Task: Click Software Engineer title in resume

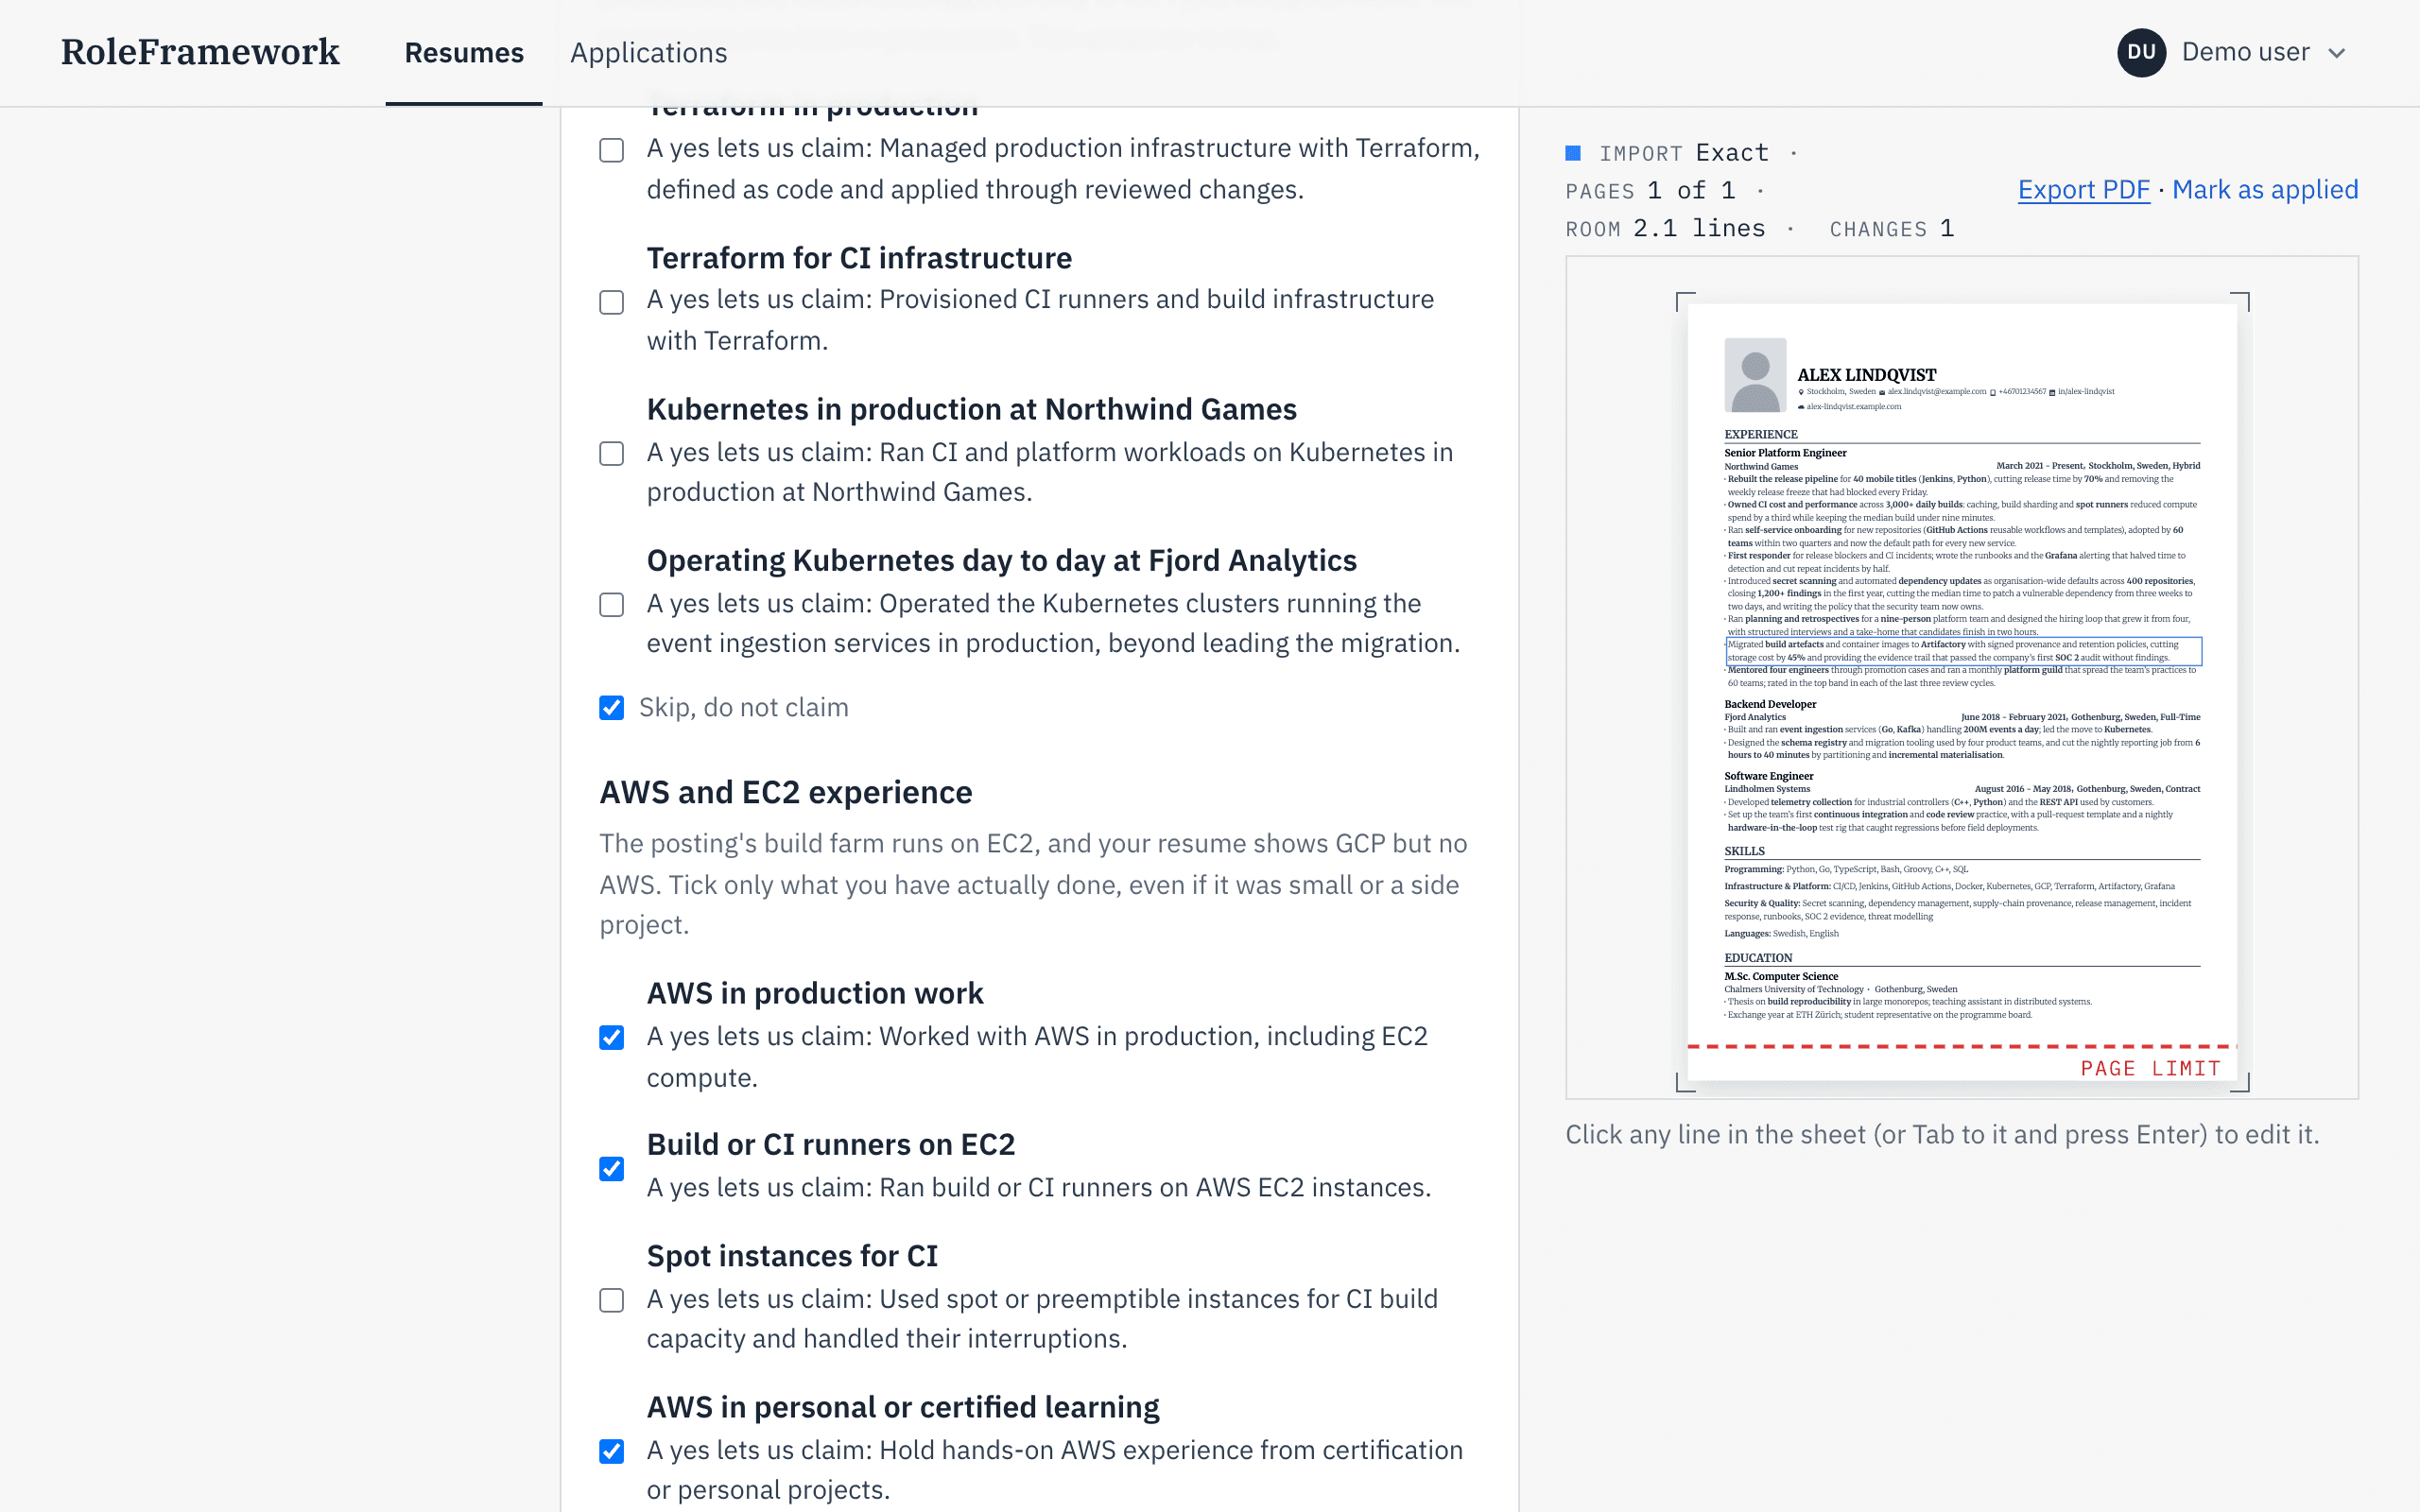Action: tap(1768, 776)
